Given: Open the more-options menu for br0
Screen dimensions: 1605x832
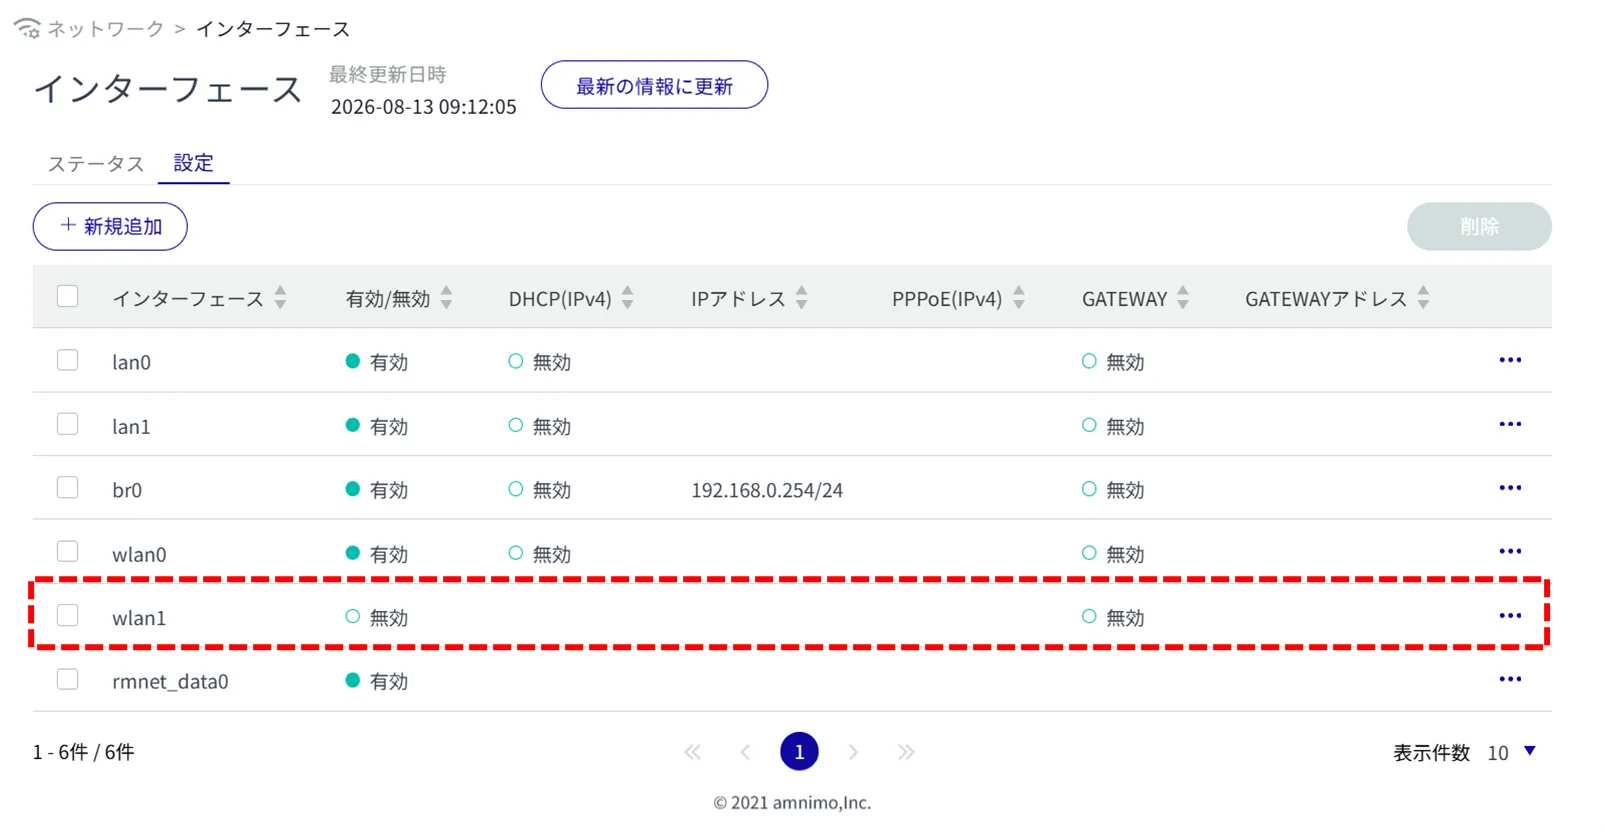Looking at the screenshot, I should [x=1510, y=488].
